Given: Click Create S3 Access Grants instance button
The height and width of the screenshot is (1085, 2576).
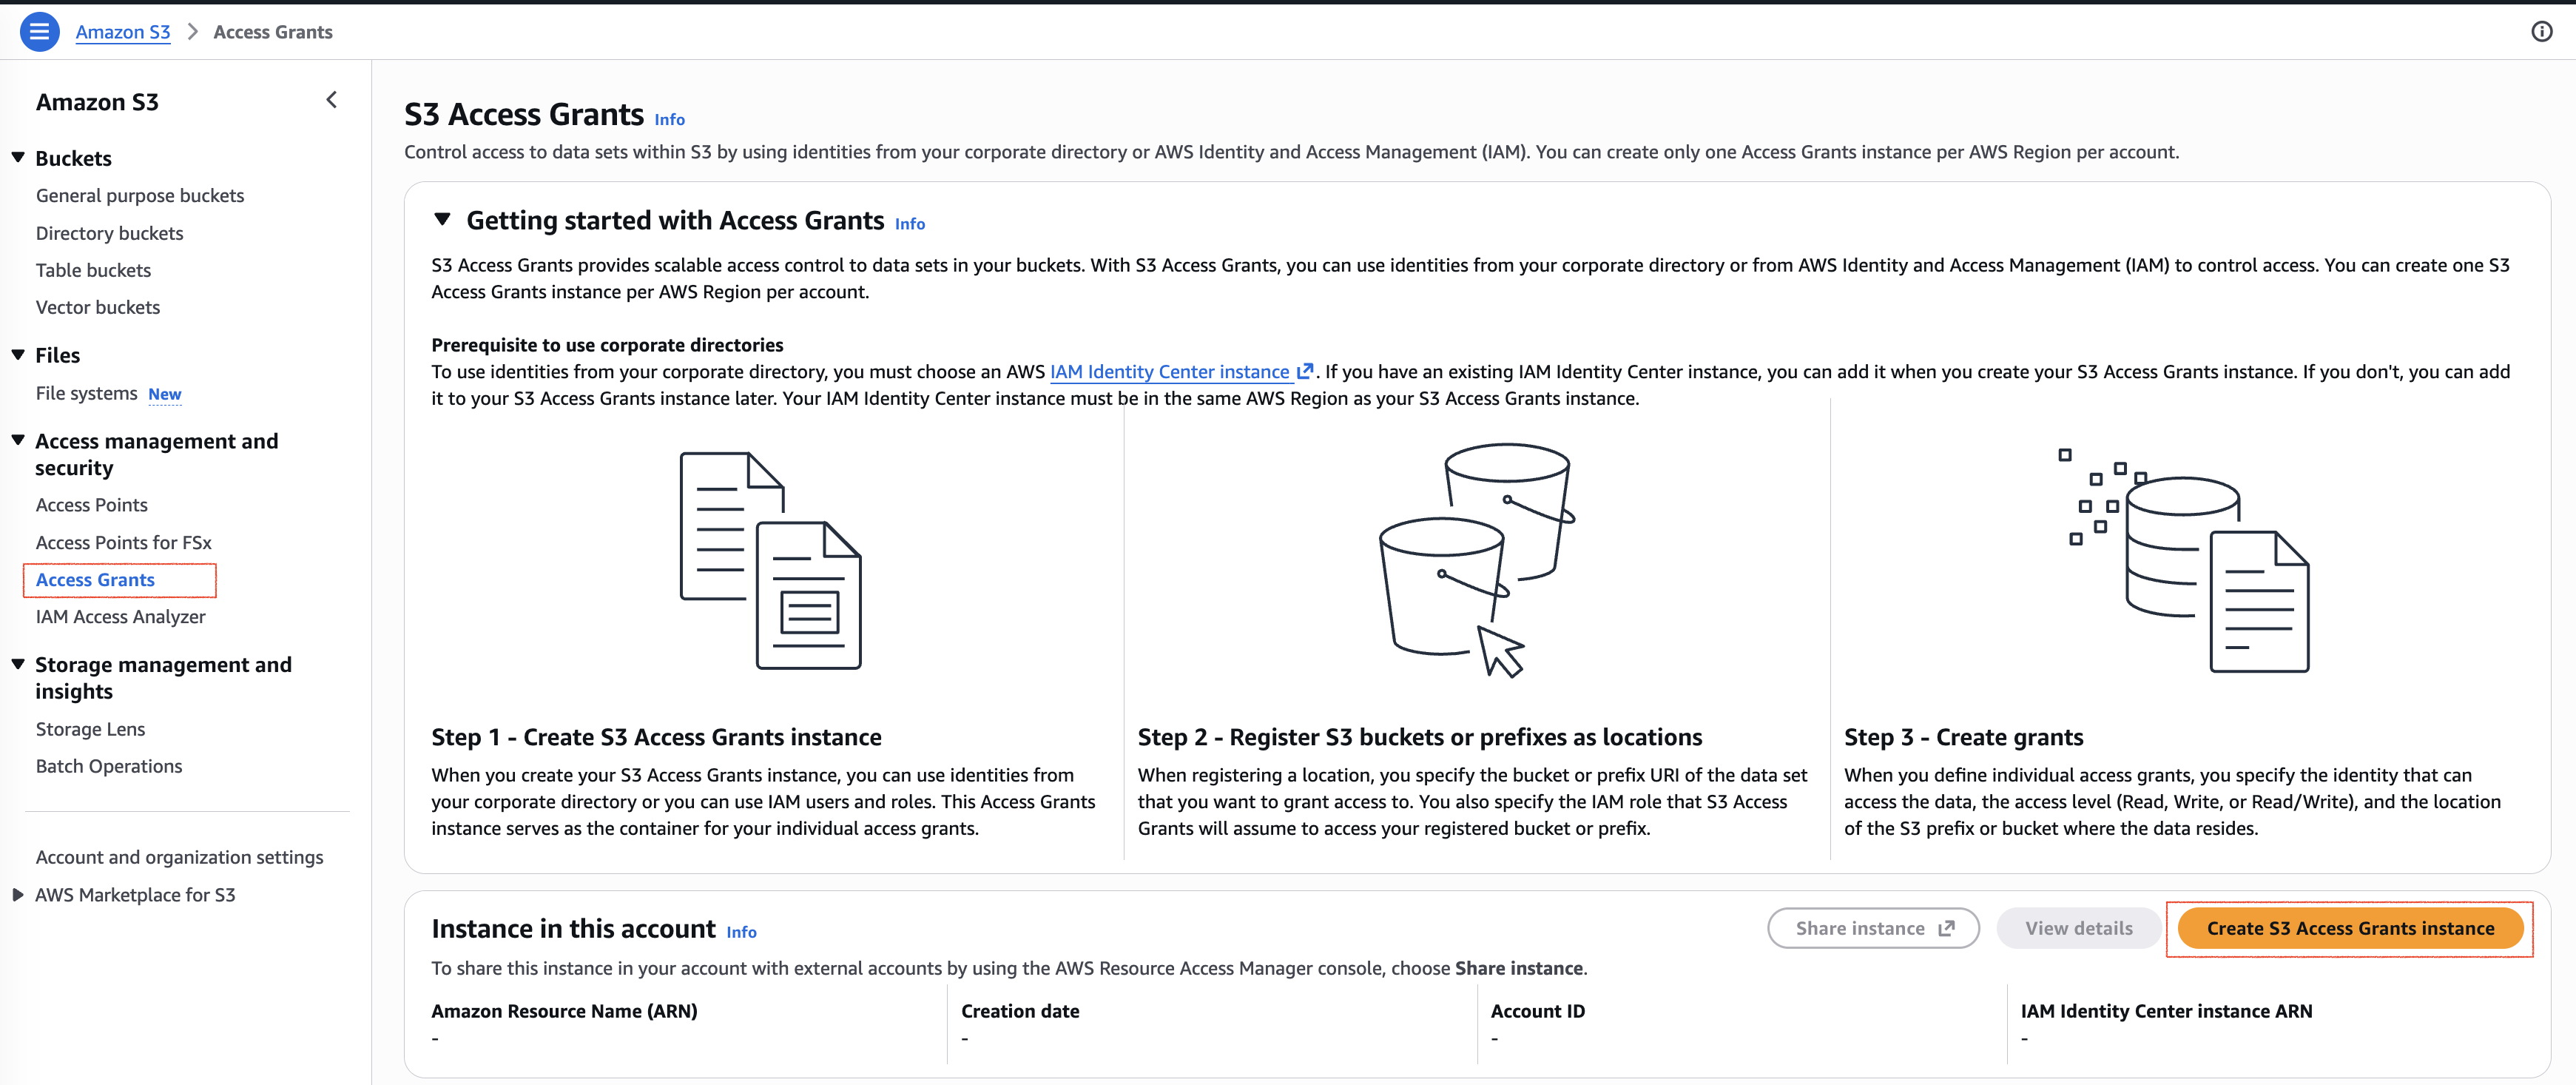Looking at the screenshot, I should click(x=2350, y=928).
